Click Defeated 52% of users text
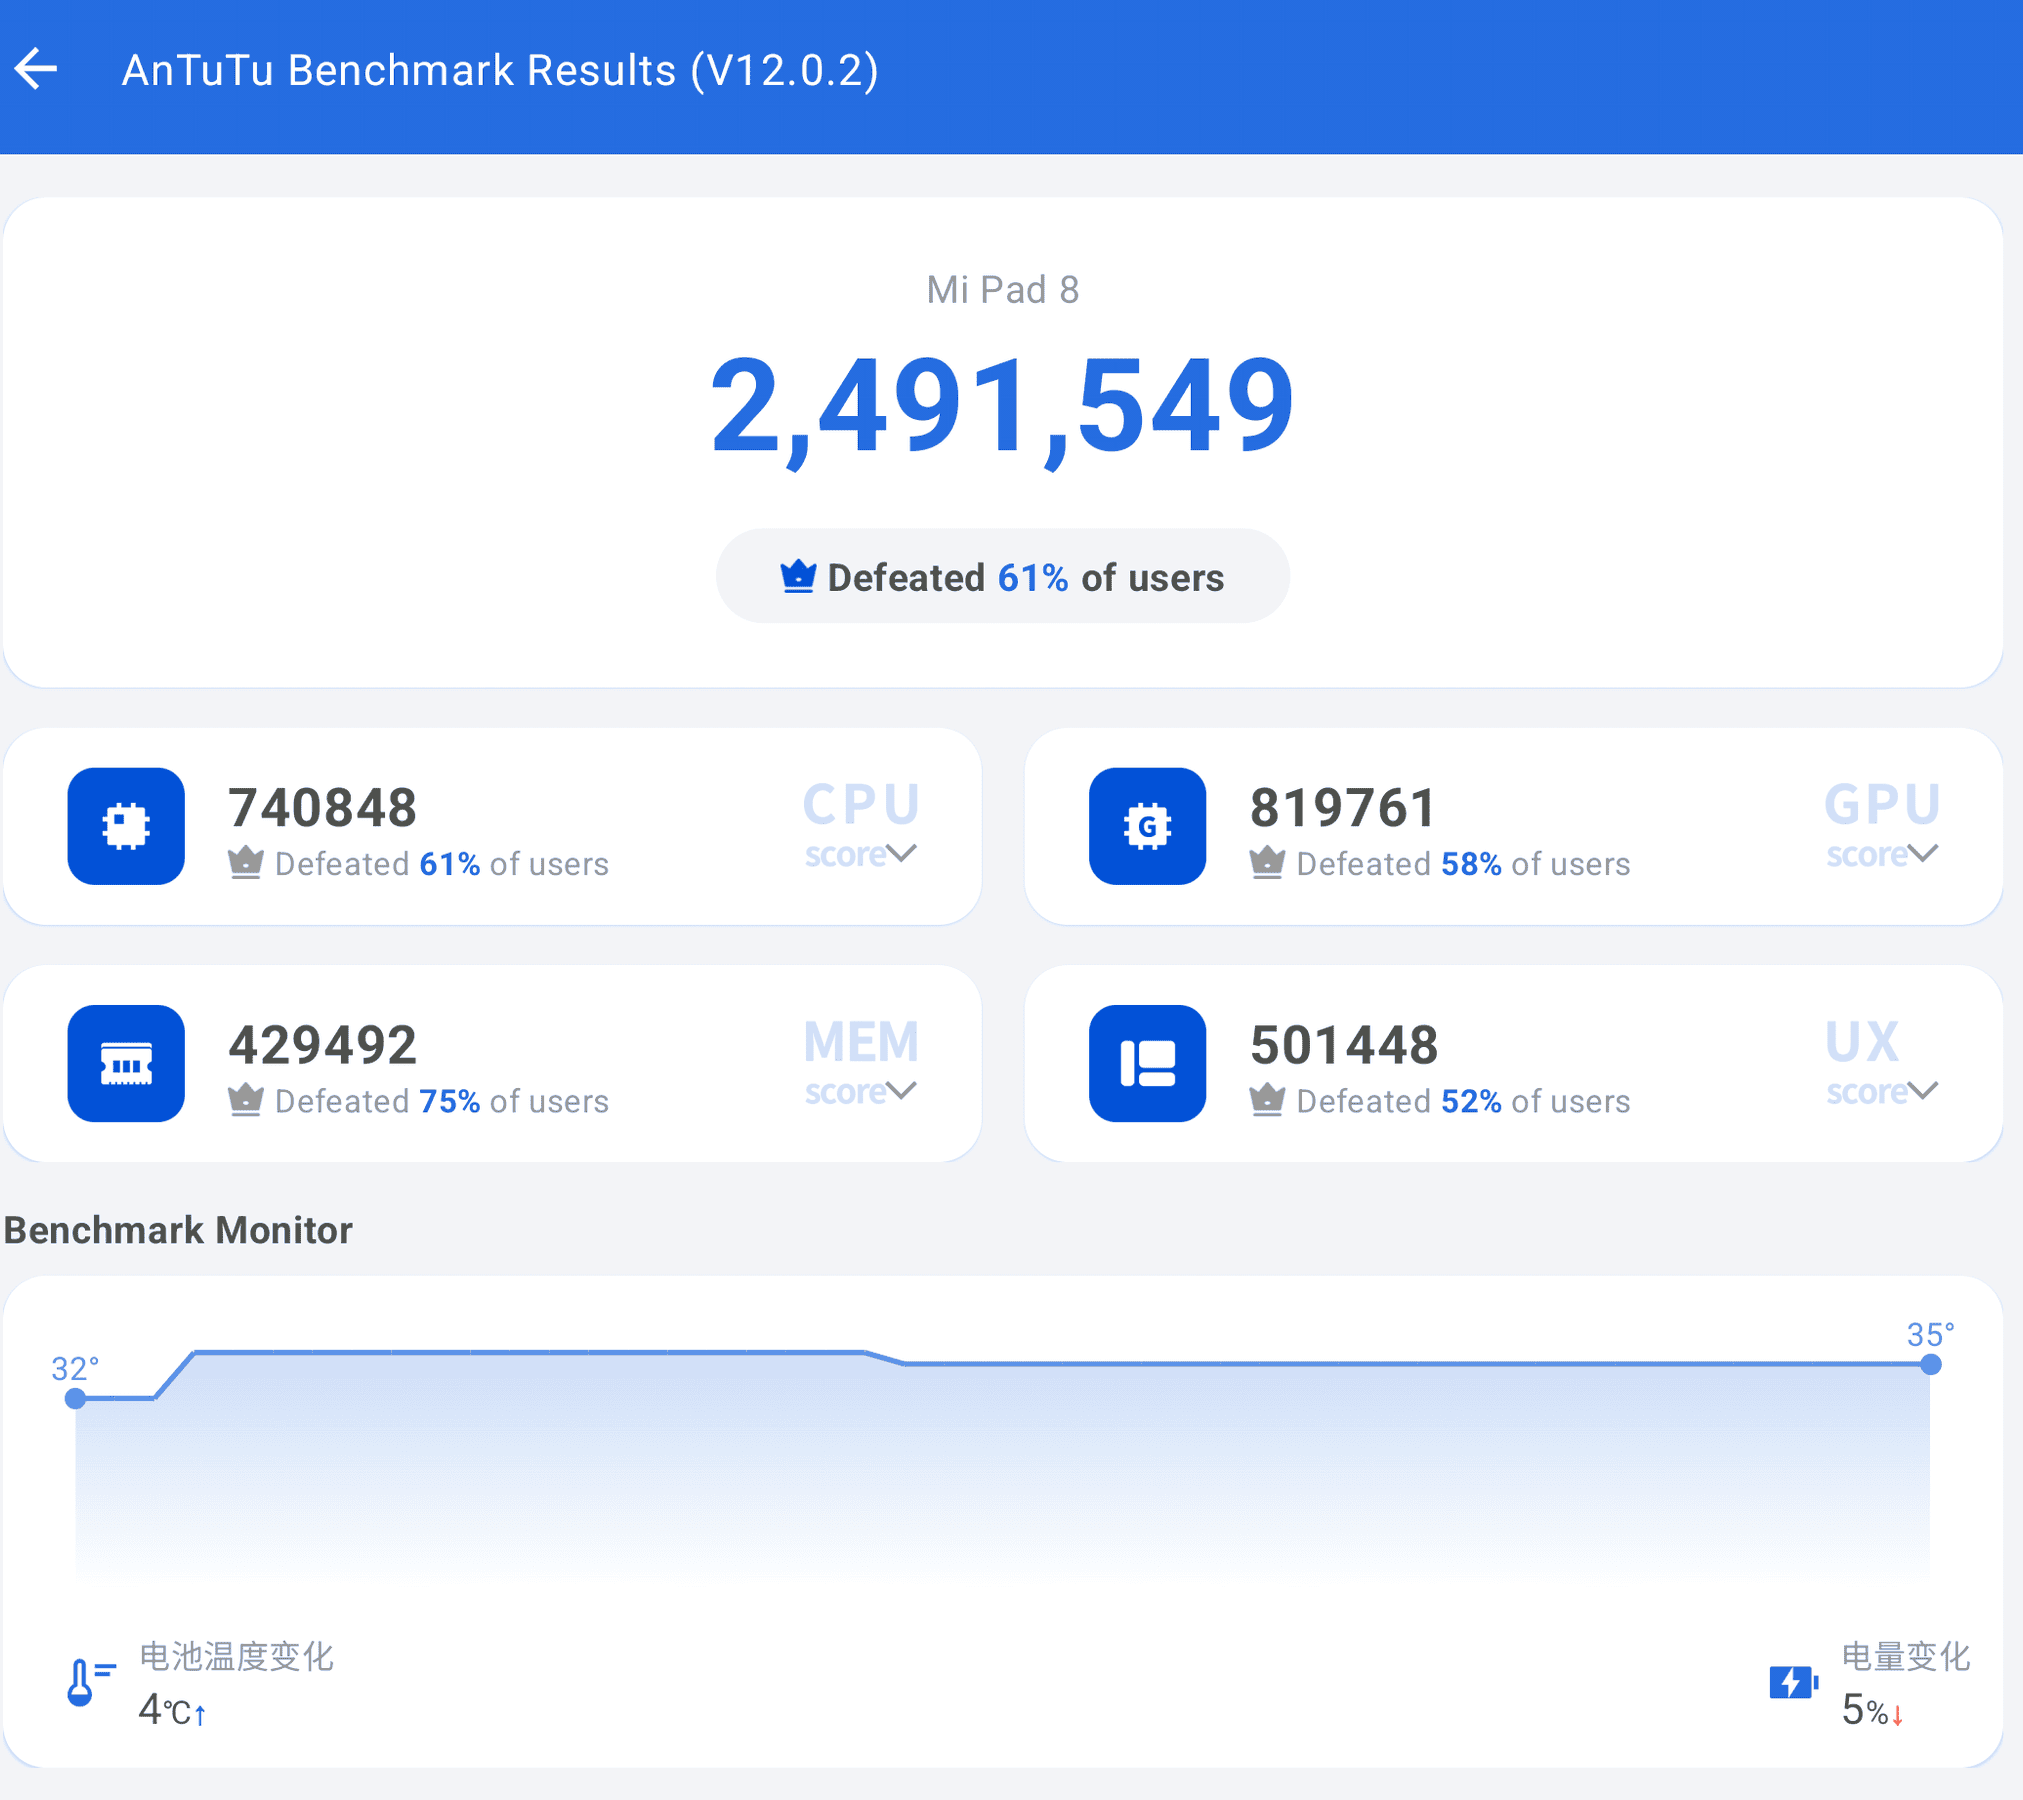The height and width of the screenshot is (1800, 2023). coord(1463,1101)
